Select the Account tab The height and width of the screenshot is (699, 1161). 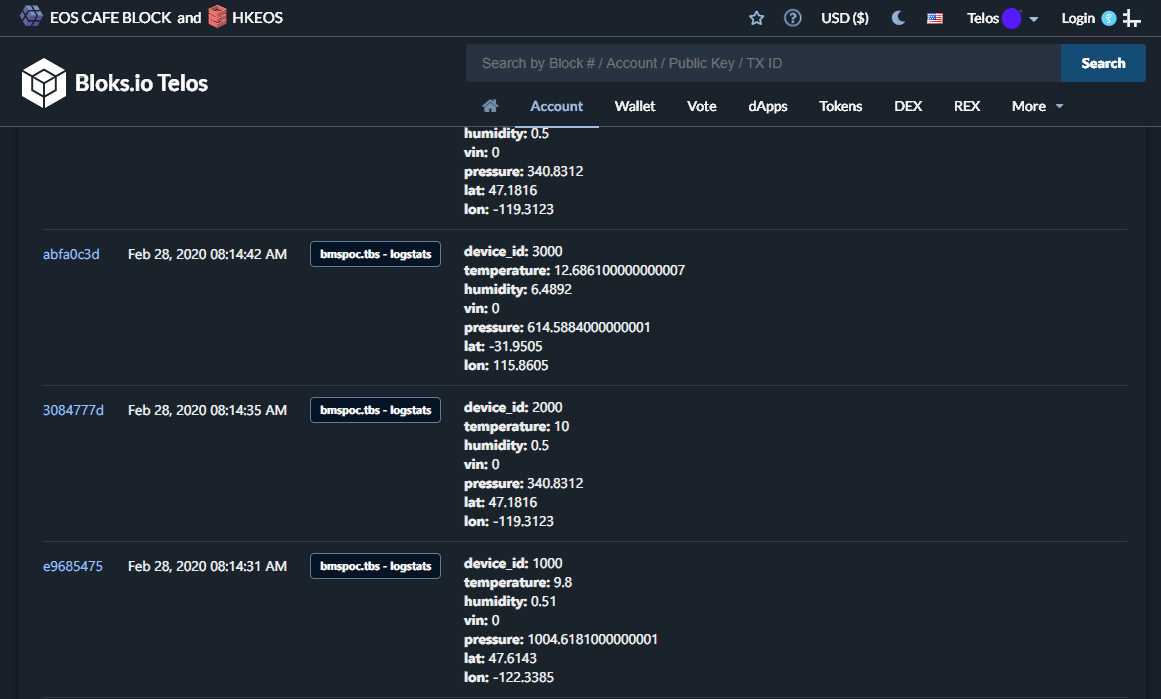(x=556, y=106)
